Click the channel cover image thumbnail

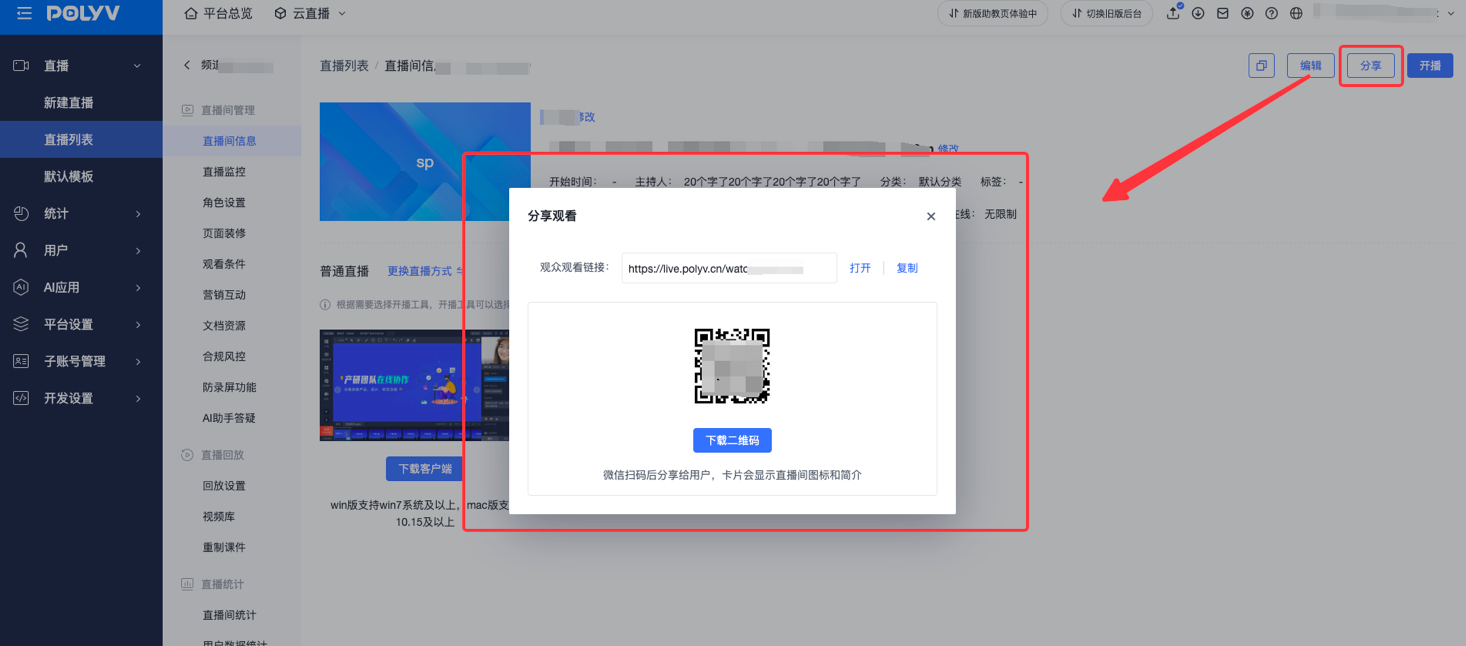point(425,161)
